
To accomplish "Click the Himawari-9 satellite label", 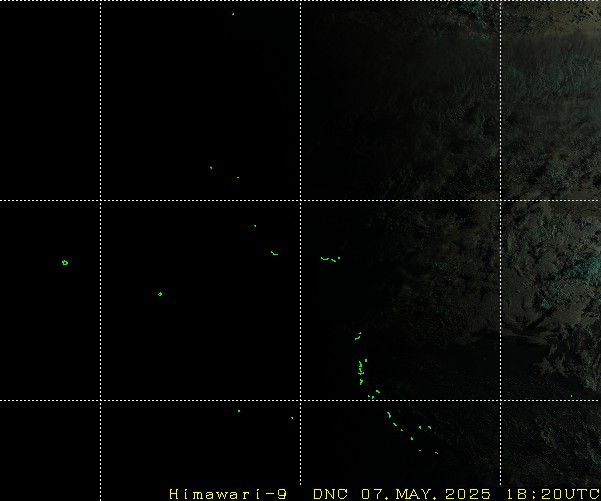I will pyautogui.click(x=228, y=494).
